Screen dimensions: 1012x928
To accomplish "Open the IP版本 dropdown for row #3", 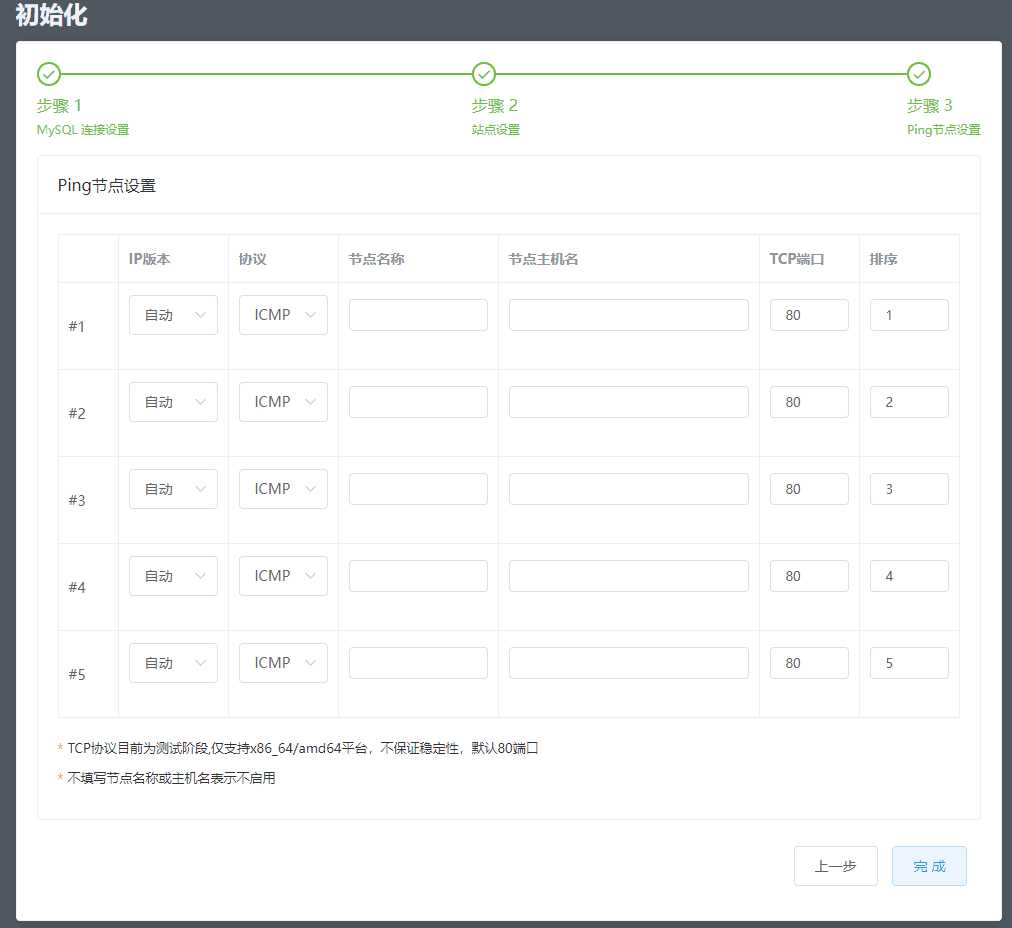I will click(x=173, y=489).
